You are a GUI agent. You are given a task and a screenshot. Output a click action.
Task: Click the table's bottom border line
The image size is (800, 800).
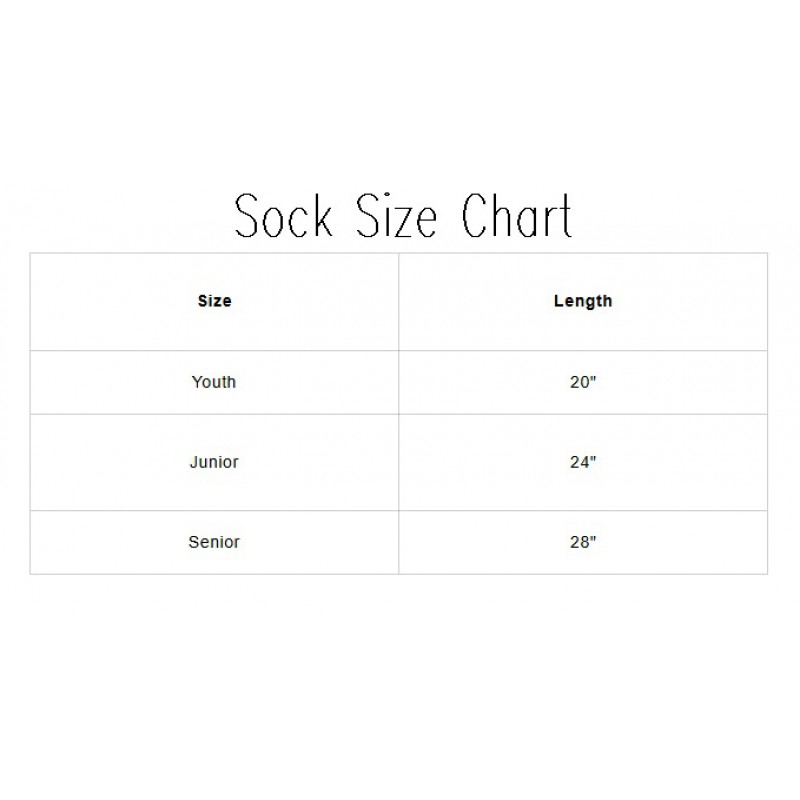398,574
